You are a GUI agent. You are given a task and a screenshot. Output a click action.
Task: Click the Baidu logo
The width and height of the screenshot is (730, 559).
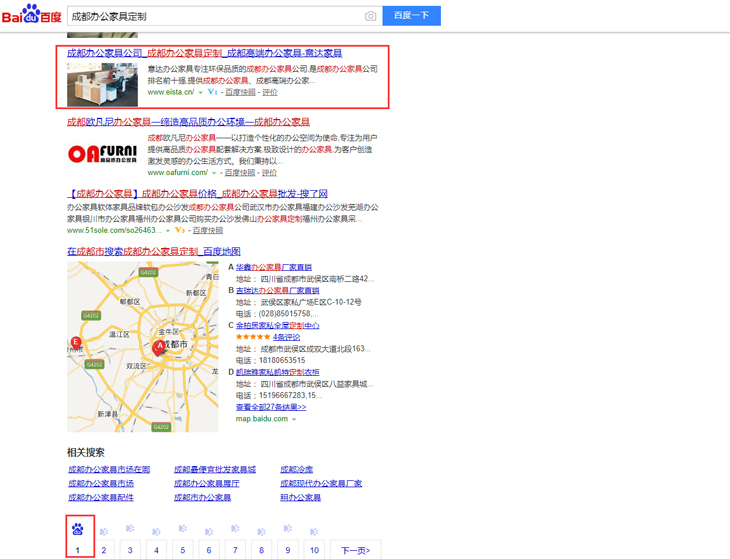pos(32,15)
